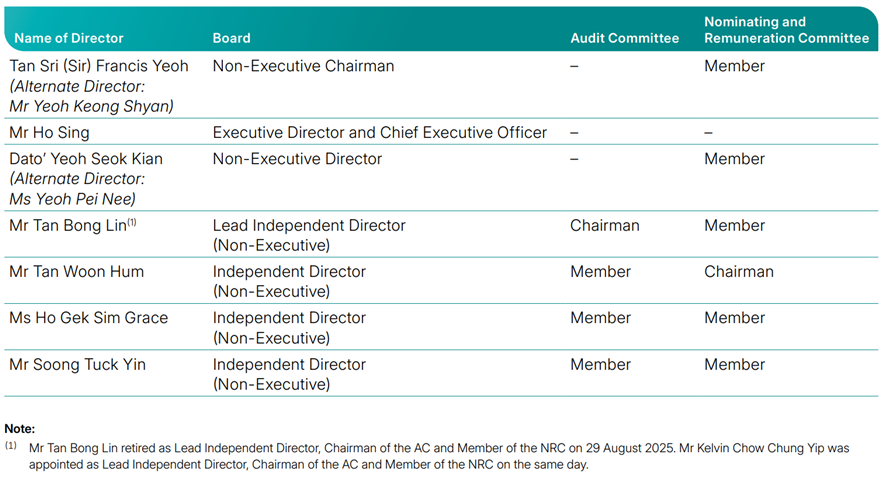Select Dato' Yeoh Seok Kian's name
This screenshot has height=477, width=882.
pos(86,159)
